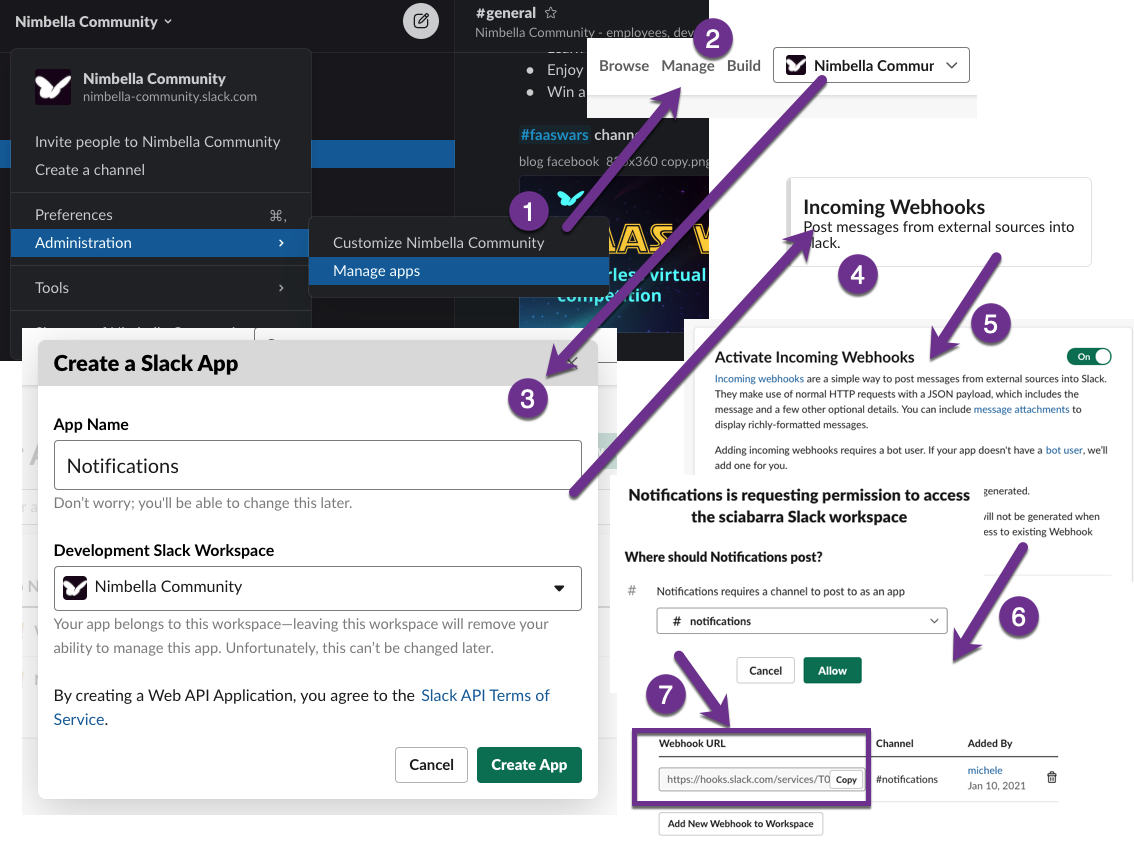The image size is (1134, 864).
Task: Expand the Tools submenu
Action: pyautogui.click(x=161, y=288)
